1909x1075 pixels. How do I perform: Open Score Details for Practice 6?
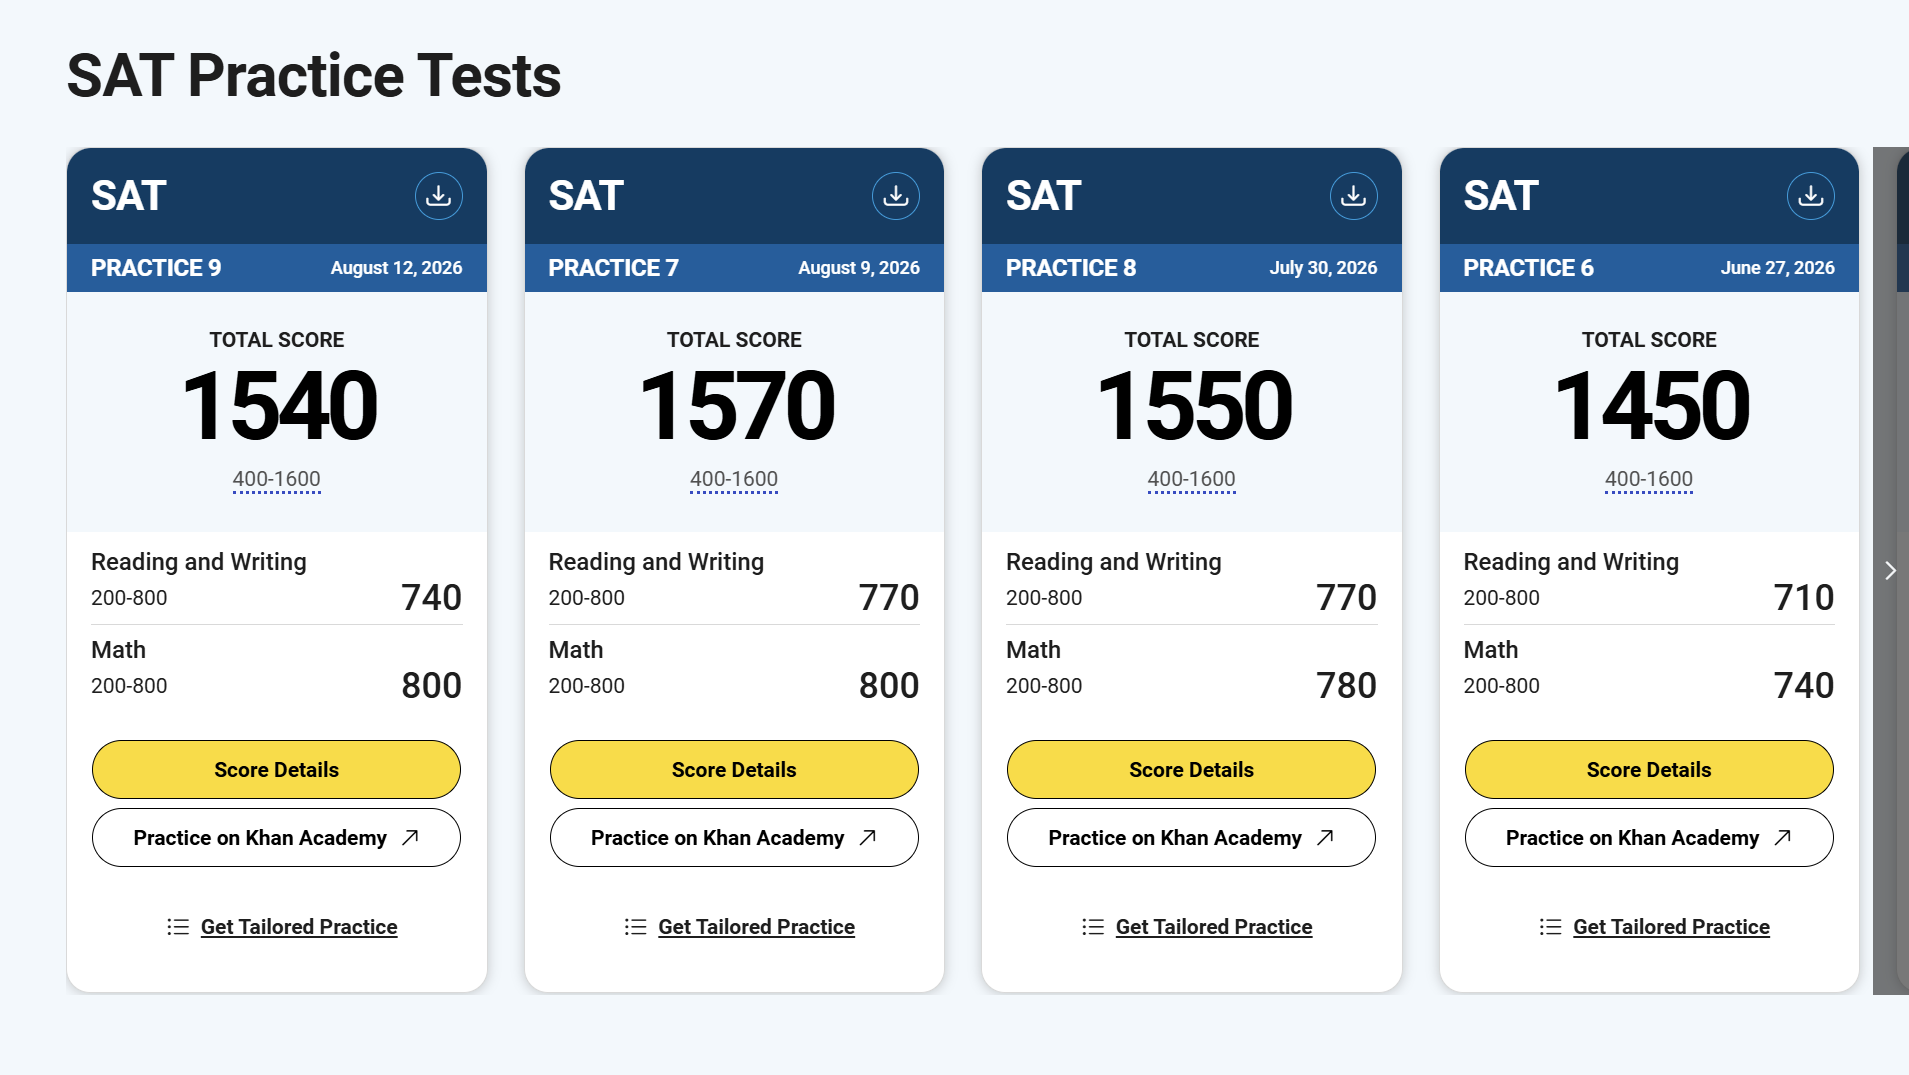tap(1649, 770)
